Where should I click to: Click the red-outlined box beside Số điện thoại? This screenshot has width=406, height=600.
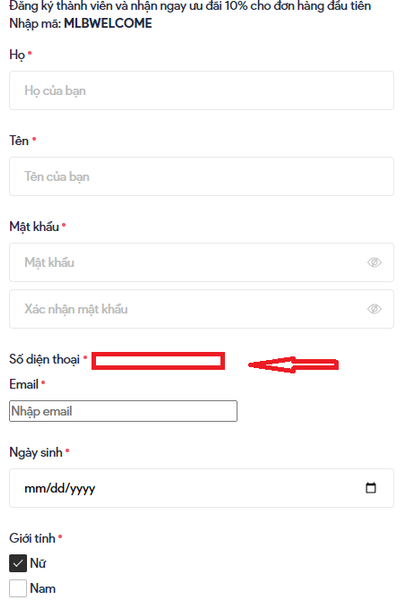pyautogui.click(x=158, y=361)
